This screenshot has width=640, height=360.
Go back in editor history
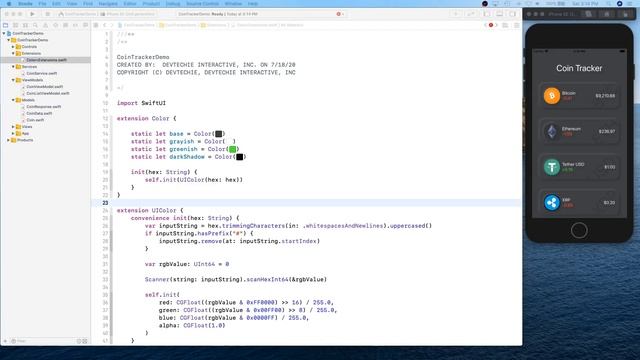coord(104,25)
